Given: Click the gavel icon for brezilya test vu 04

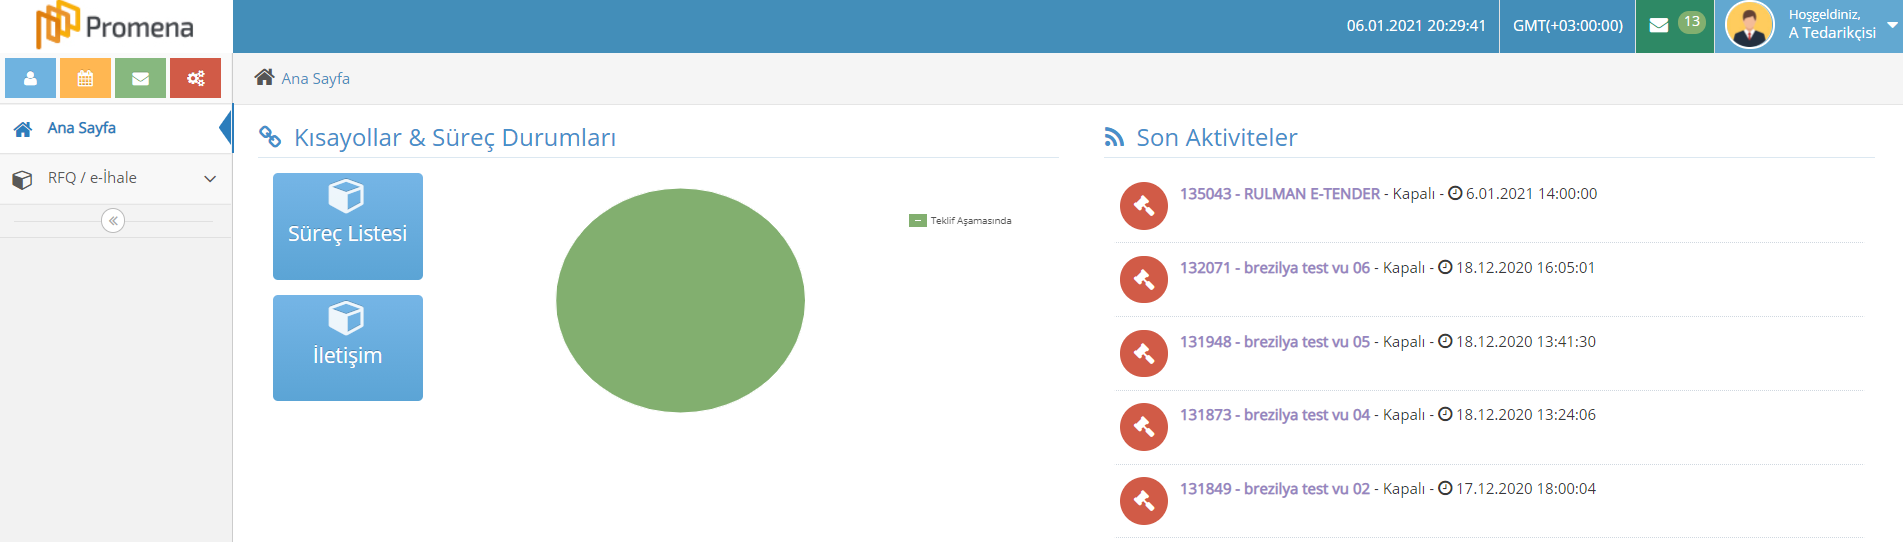Looking at the screenshot, I should [x=1144, y=427].
